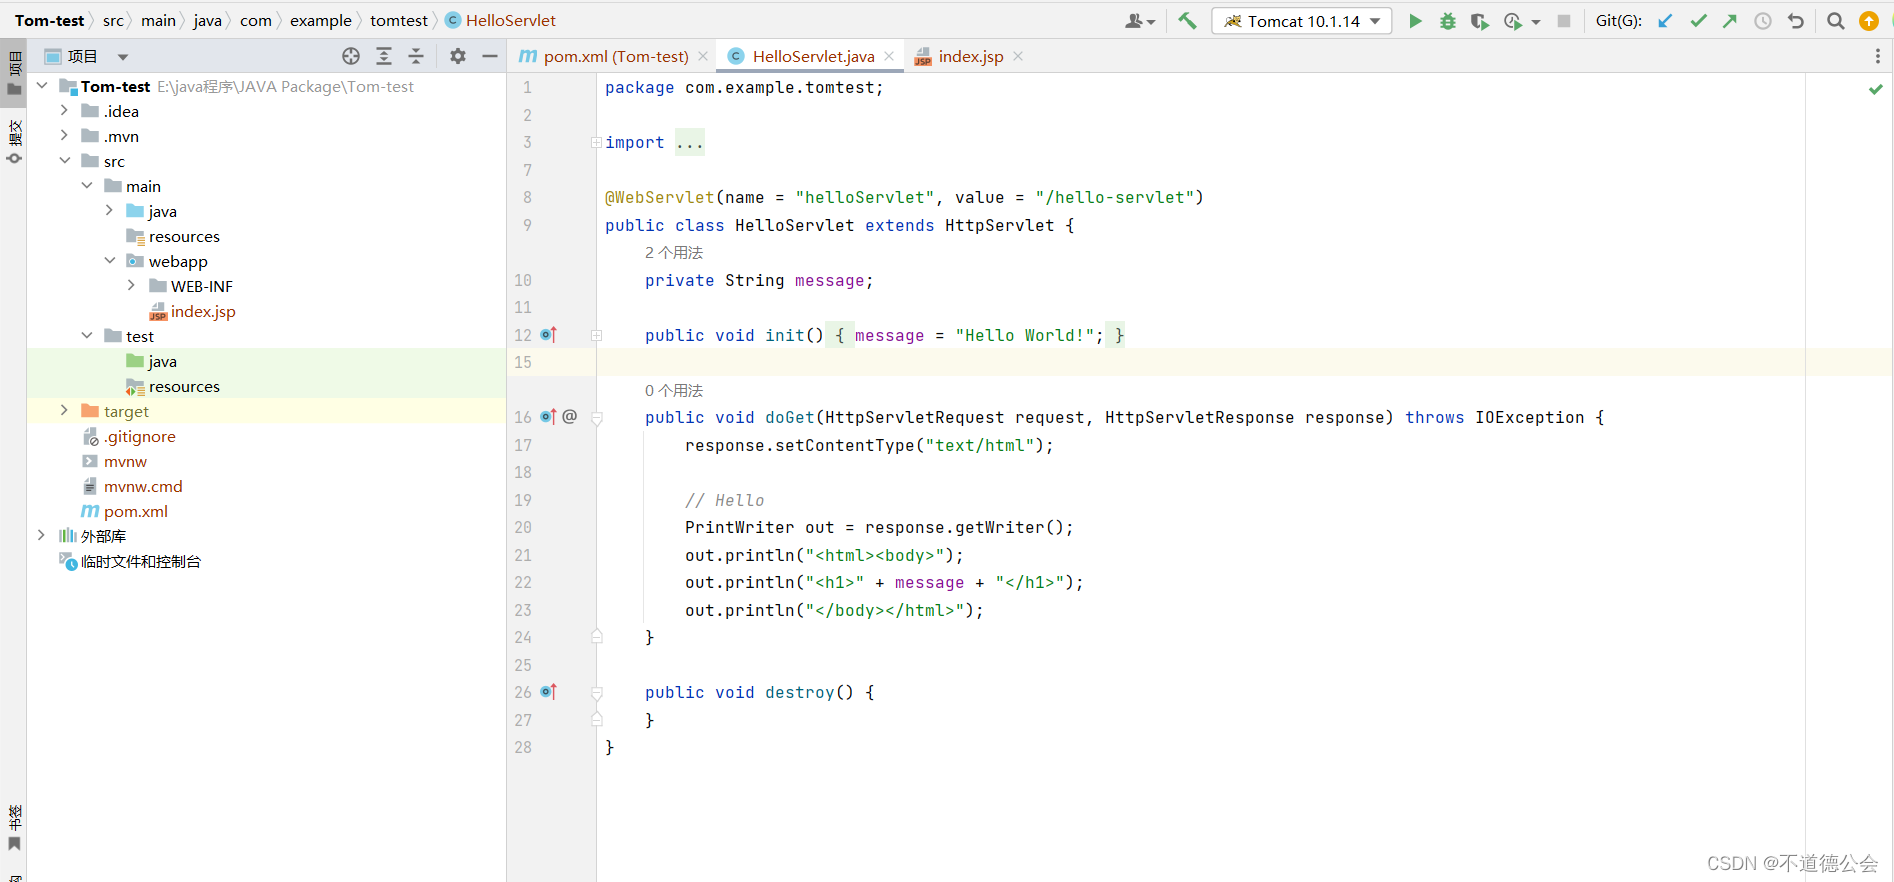Expand the 外部库 node
Screen dimensions: 1894x882
point(41,536)
